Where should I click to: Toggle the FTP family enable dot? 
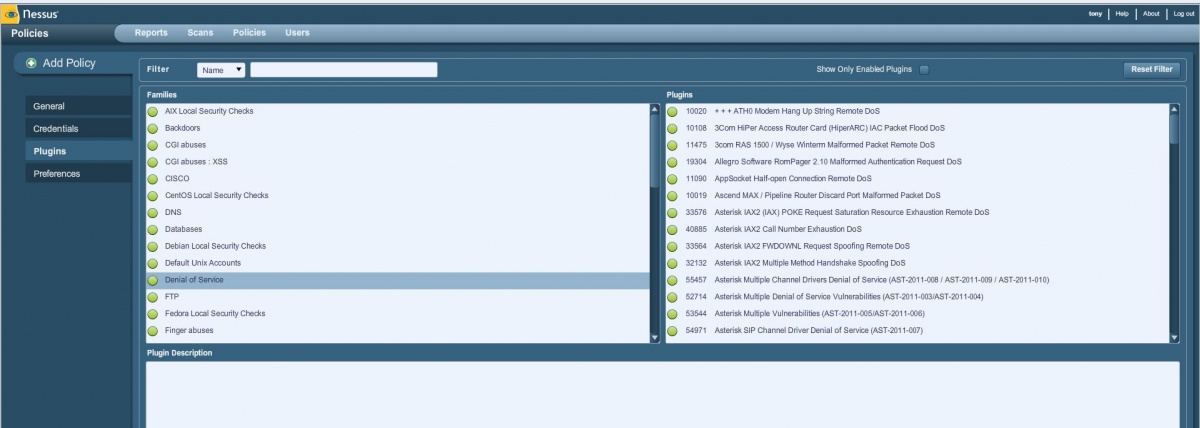tap(153, 298)
